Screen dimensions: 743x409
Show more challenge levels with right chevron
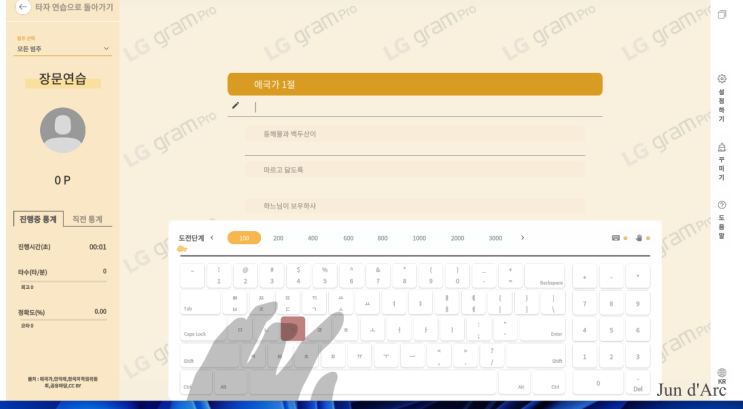pyautogui.click(x=523, y=238)
